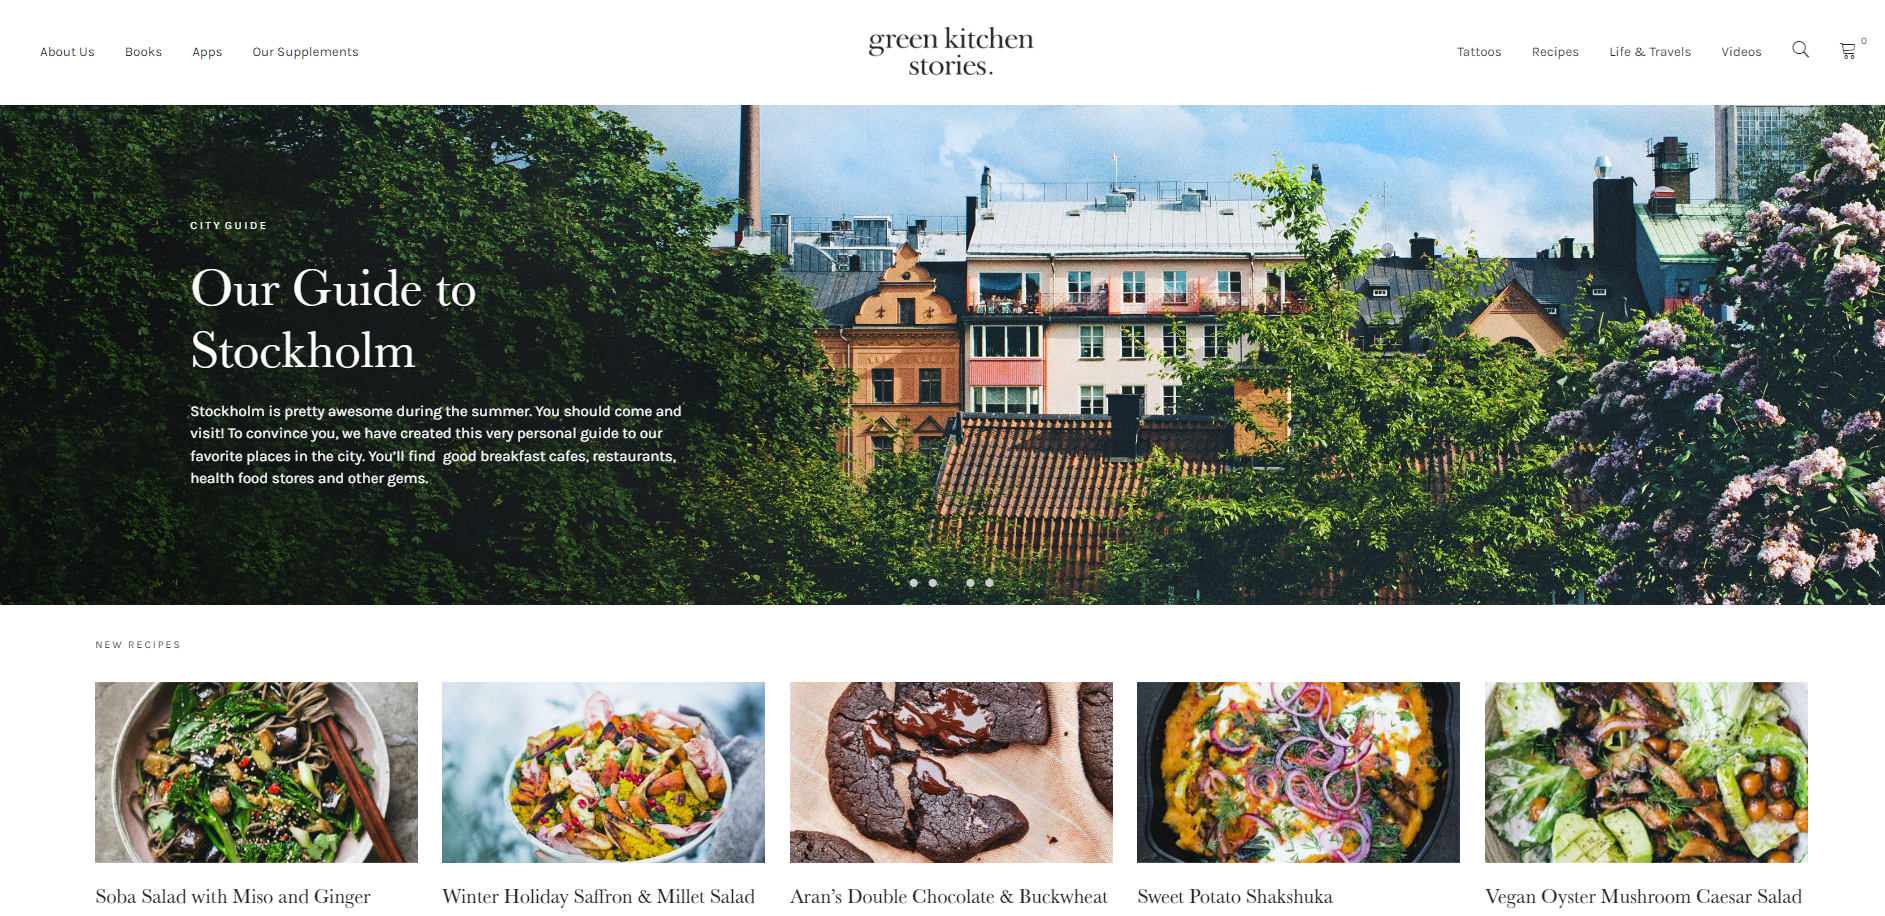This screenshot has width=1885, height=916.
Task: Select the second carousel dot
Action: click(933, 583)
